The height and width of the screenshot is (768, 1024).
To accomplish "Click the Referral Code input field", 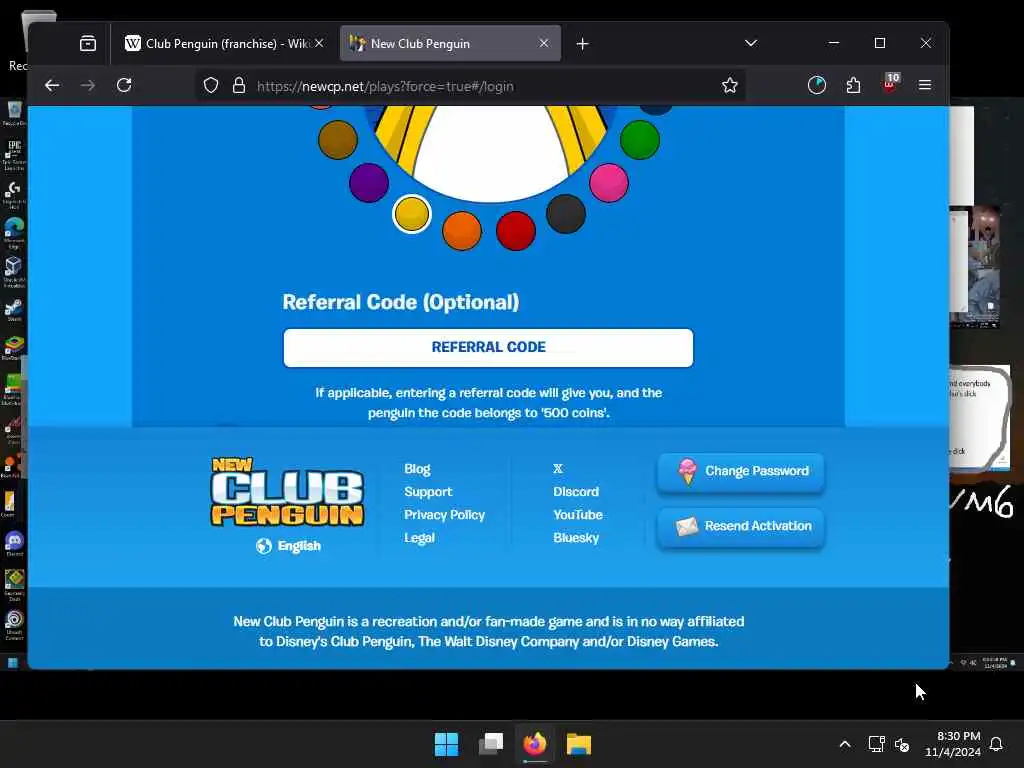I will pyautogui.click(x=488, y=347).
